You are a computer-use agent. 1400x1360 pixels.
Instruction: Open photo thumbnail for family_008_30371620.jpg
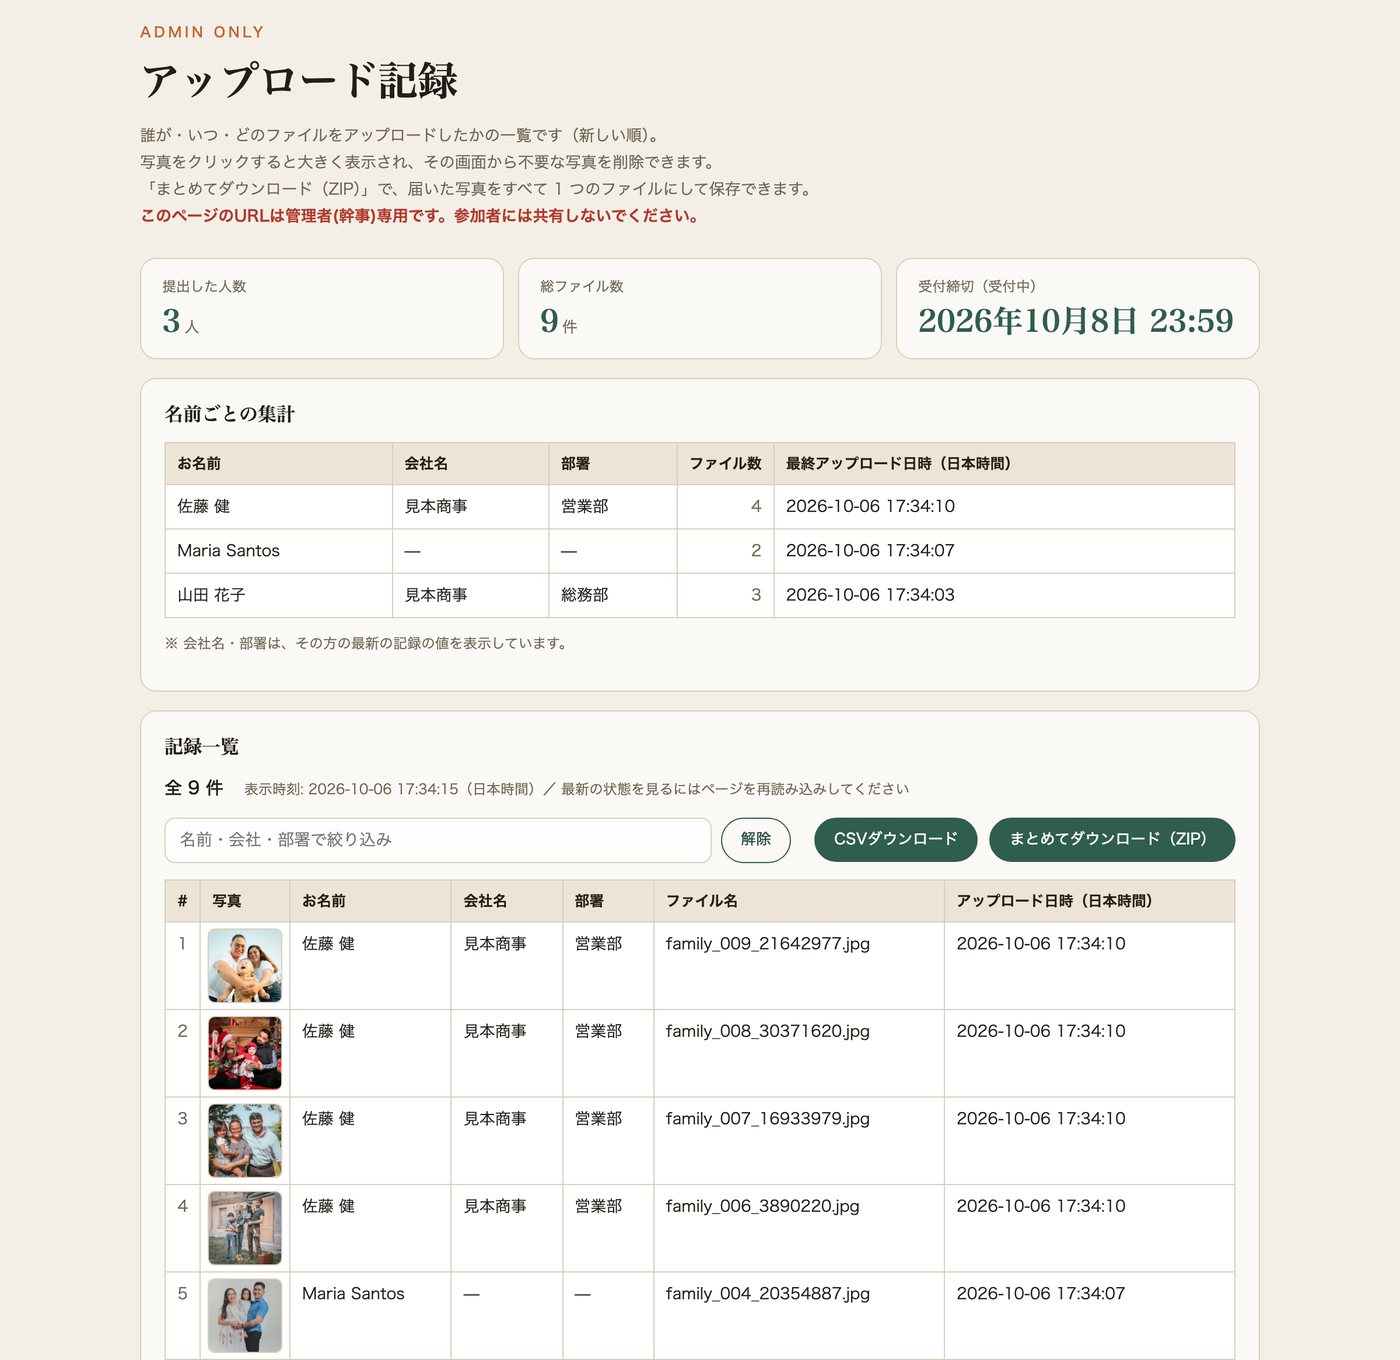245,1053
